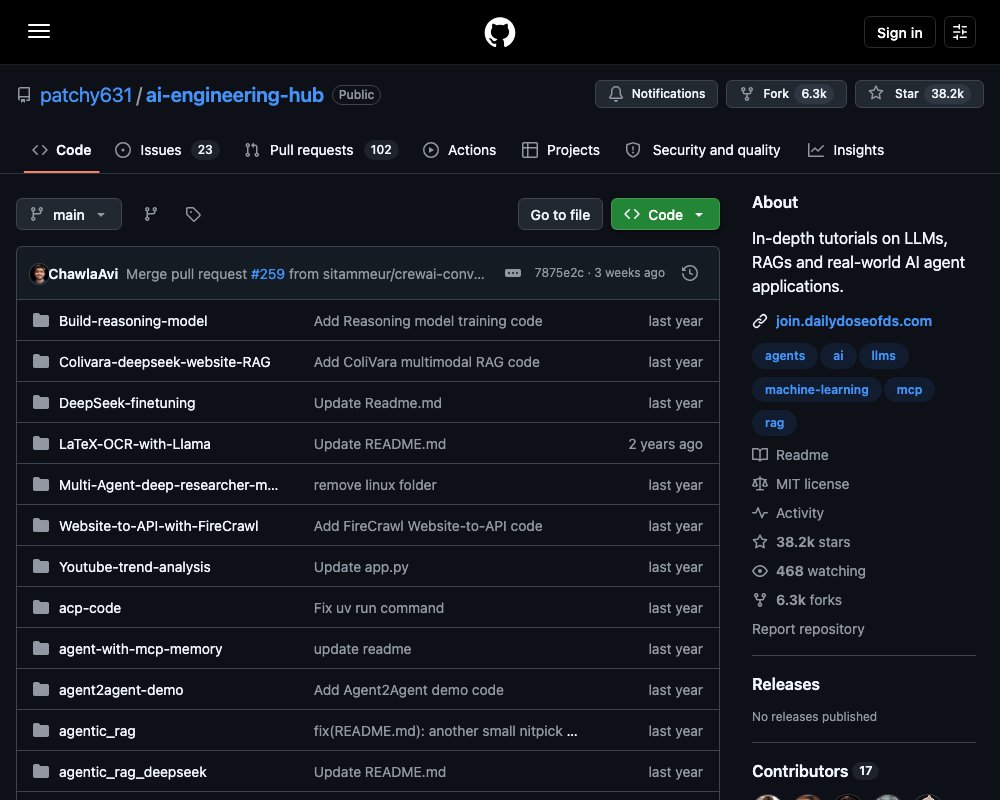Open agentic_rag folder
The image size is (1000, 800).
coord(97,731)
